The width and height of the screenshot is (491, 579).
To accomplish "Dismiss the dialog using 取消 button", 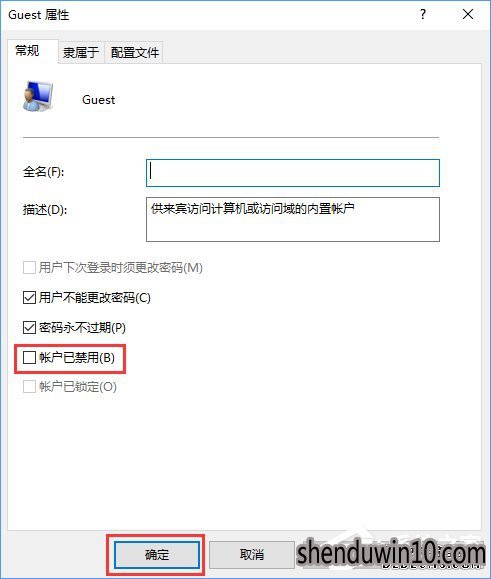I will 252,555.
